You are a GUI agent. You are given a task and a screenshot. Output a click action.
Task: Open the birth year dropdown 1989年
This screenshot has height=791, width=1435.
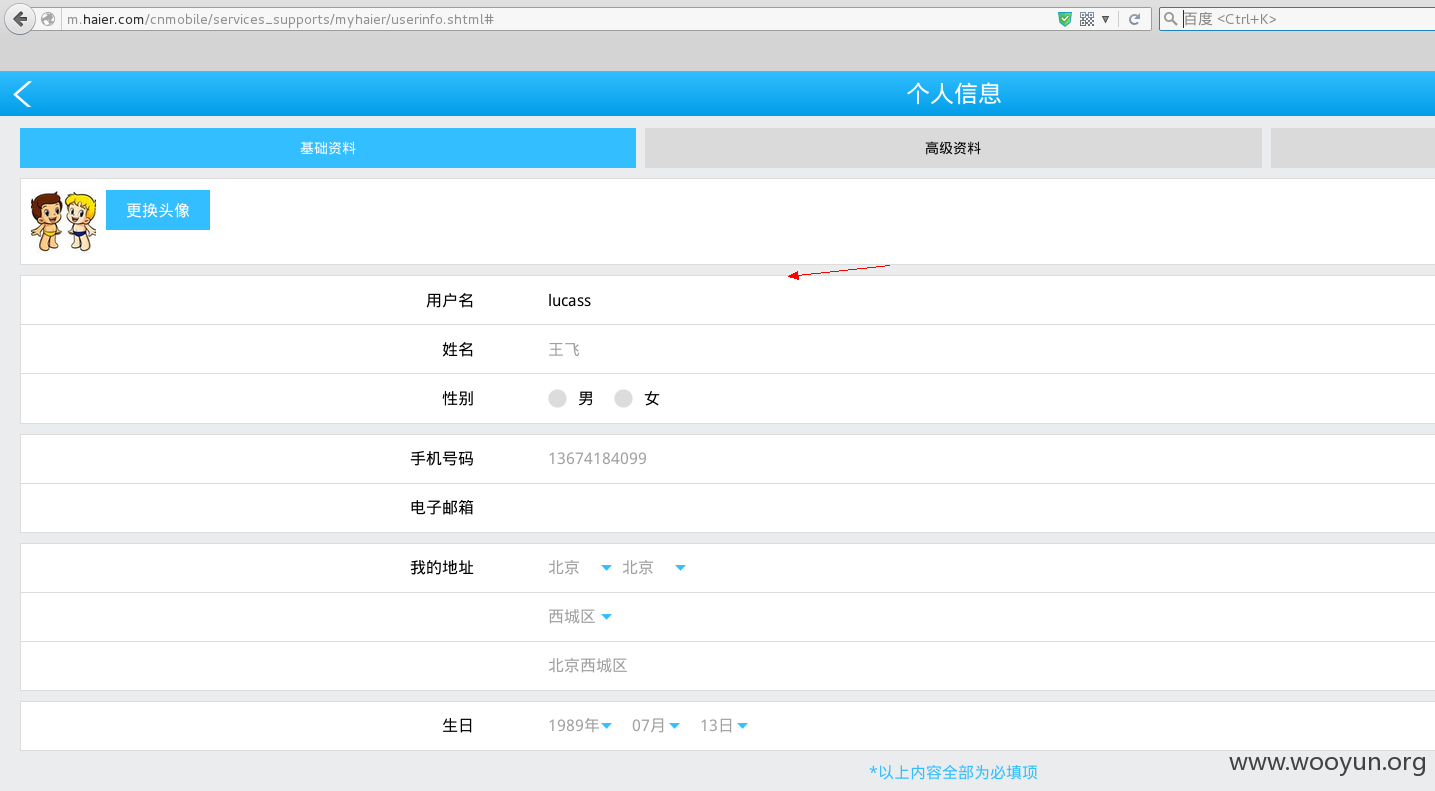point(580,725)
